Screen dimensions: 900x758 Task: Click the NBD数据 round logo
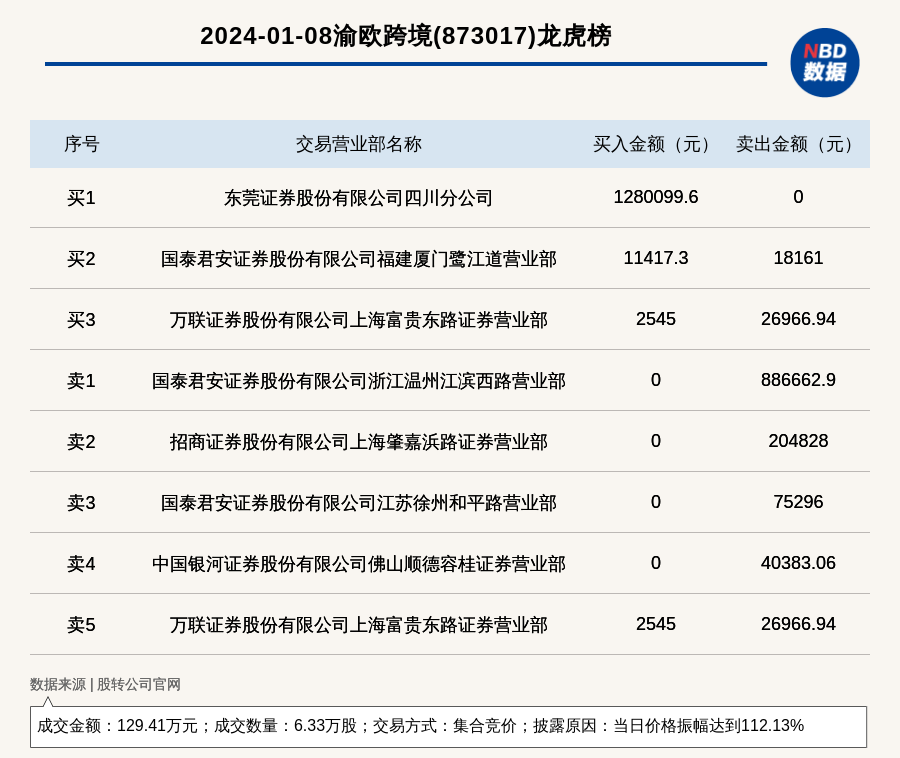(824, 62)
